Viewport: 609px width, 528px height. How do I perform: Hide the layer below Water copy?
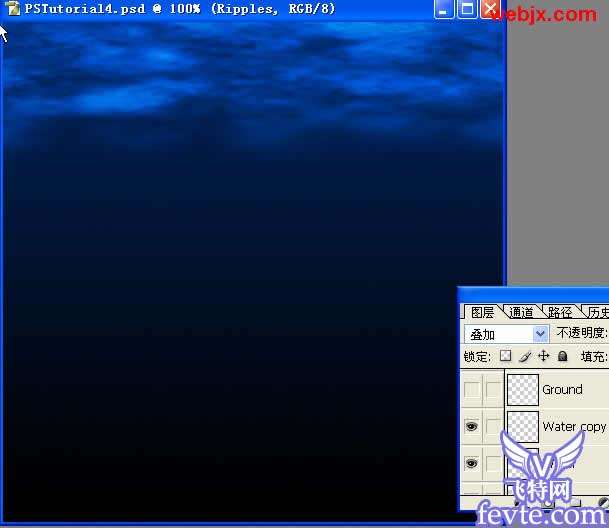pyautogui.click(x=472, y=463)
